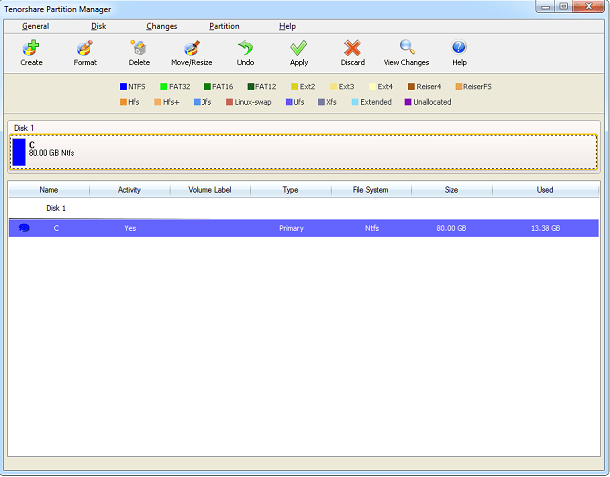Click the Hfs legend swatch
This screenshot has height=477, width=610.
pyautogui.click(x=123, y=102)
